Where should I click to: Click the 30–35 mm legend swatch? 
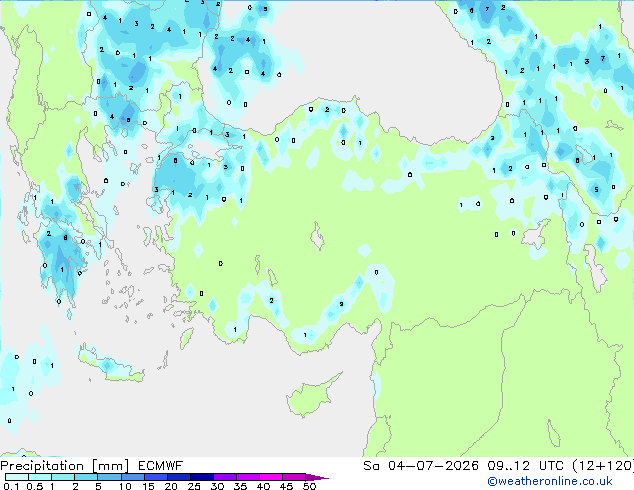224,477
